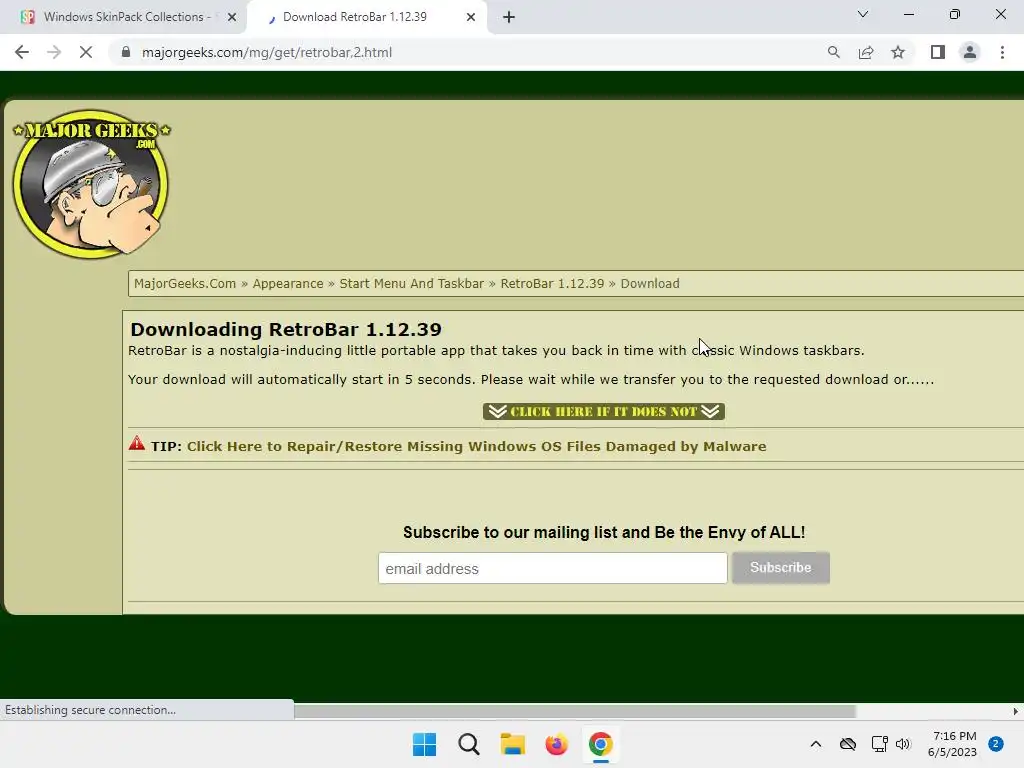Click the Chrome taskbar icon
Screen dimensions: 1024x768
click(x=601, y=744)
